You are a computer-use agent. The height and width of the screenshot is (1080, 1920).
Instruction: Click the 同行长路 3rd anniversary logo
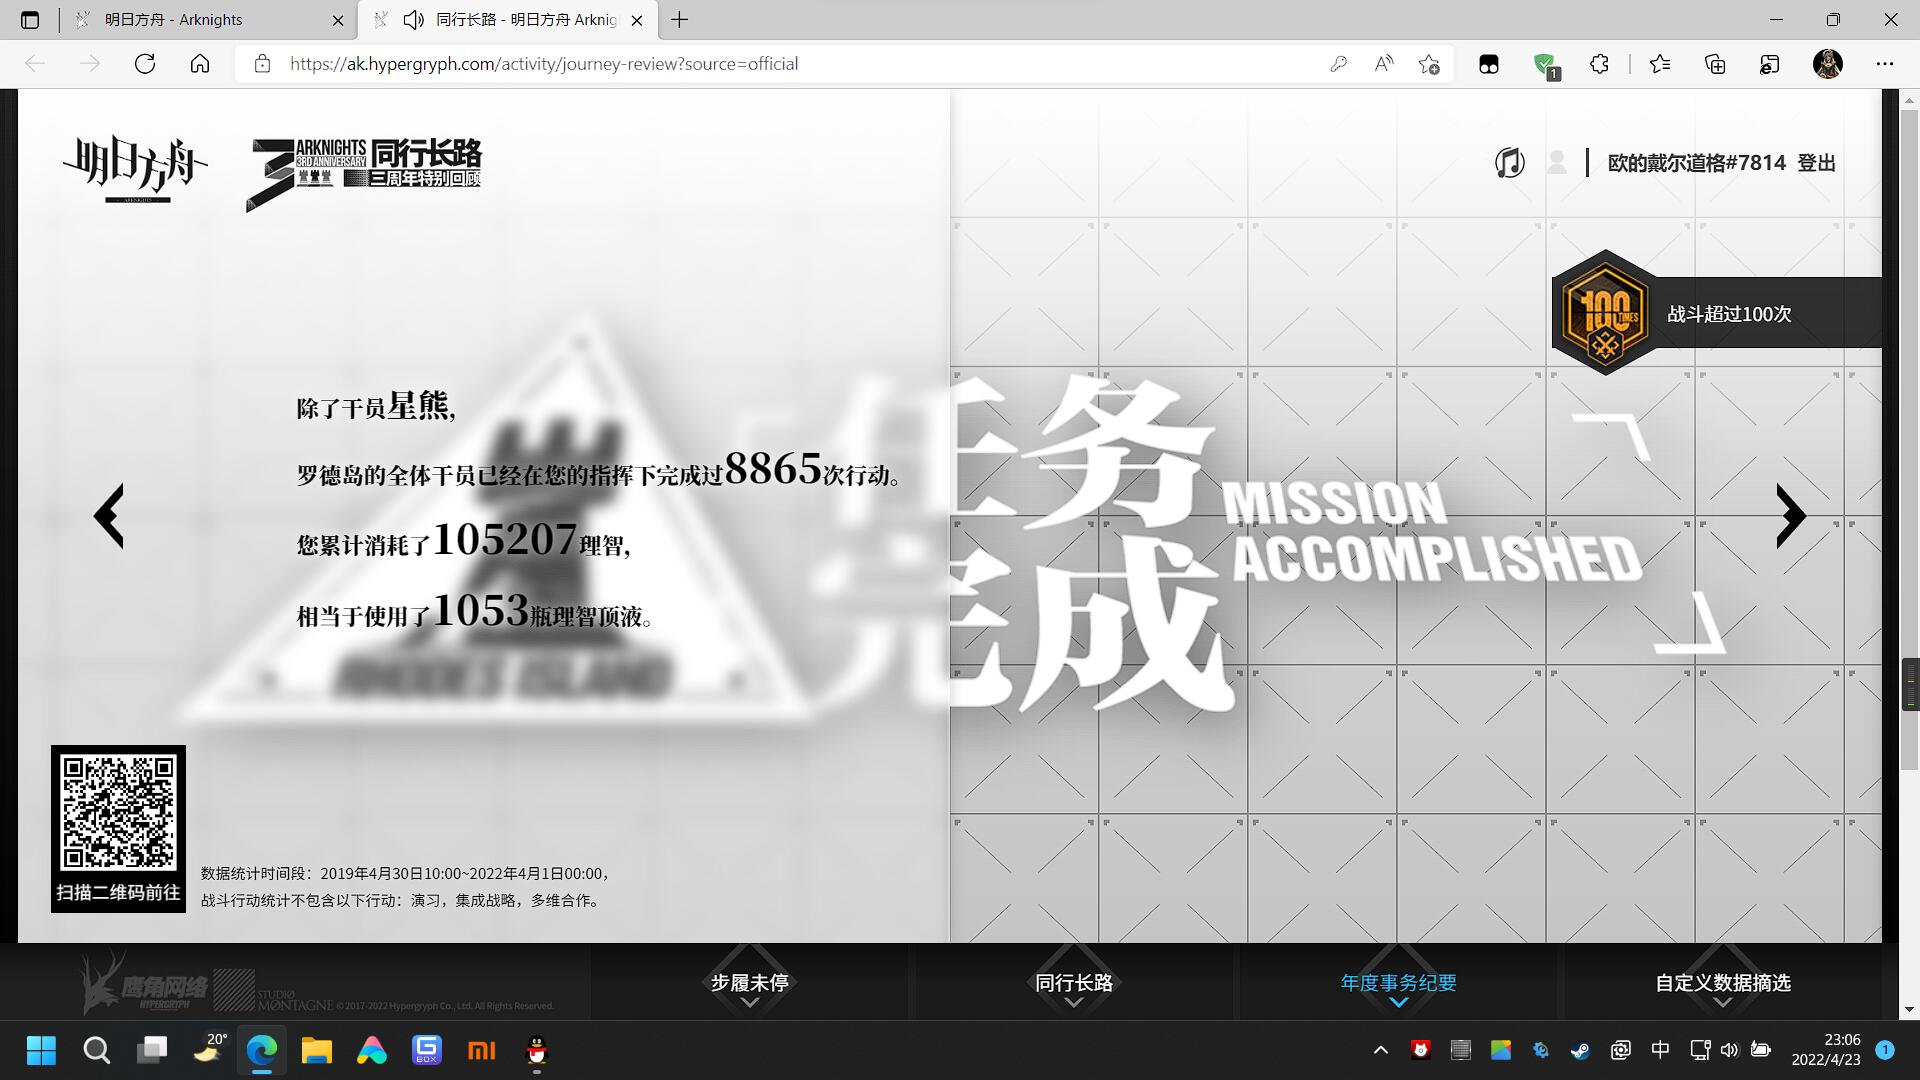pyautogui.click(x=364, y=174)
